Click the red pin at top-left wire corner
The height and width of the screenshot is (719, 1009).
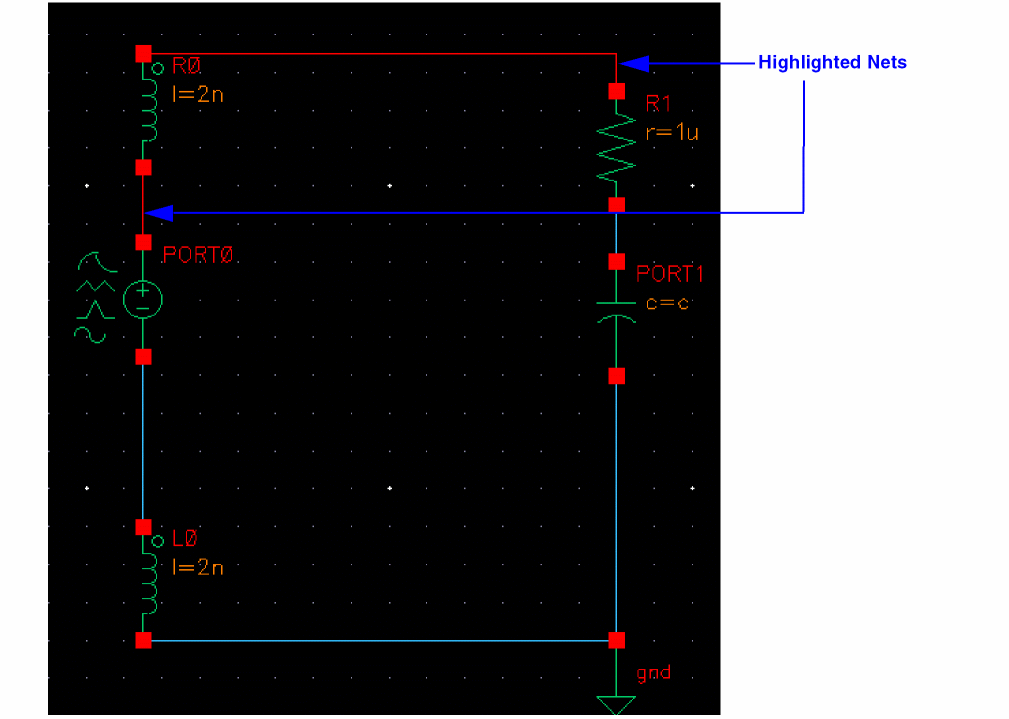(x=143, y=53)
